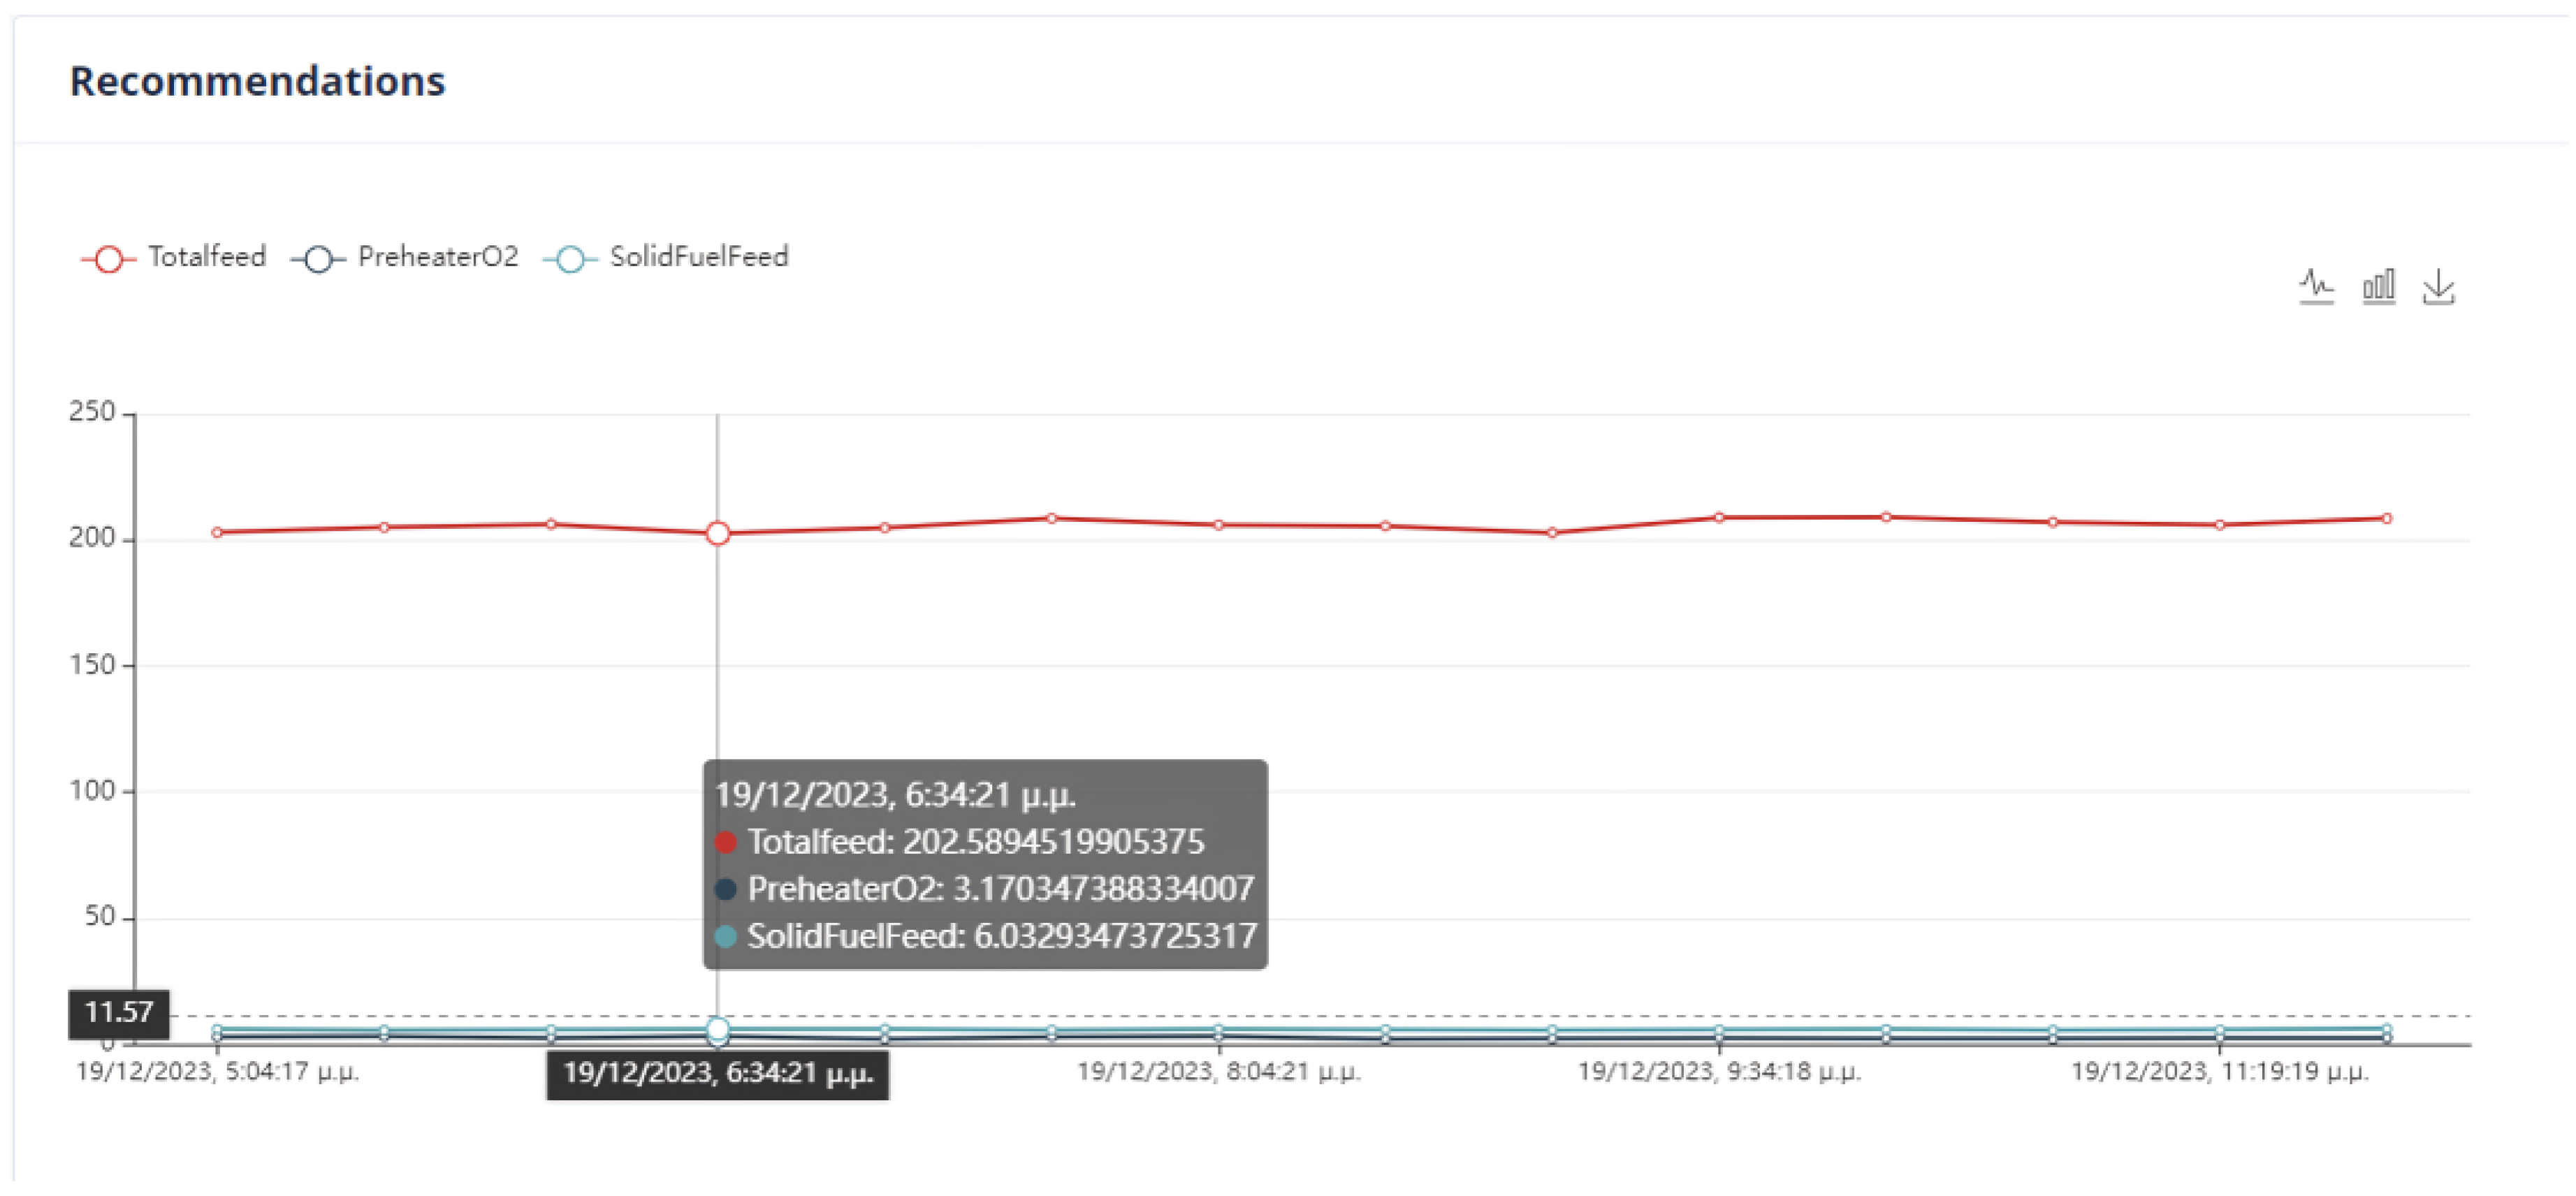Click the highlighted SolidFuelFeed point at 6:34:21
2576x1196 pixels.
717,1028
